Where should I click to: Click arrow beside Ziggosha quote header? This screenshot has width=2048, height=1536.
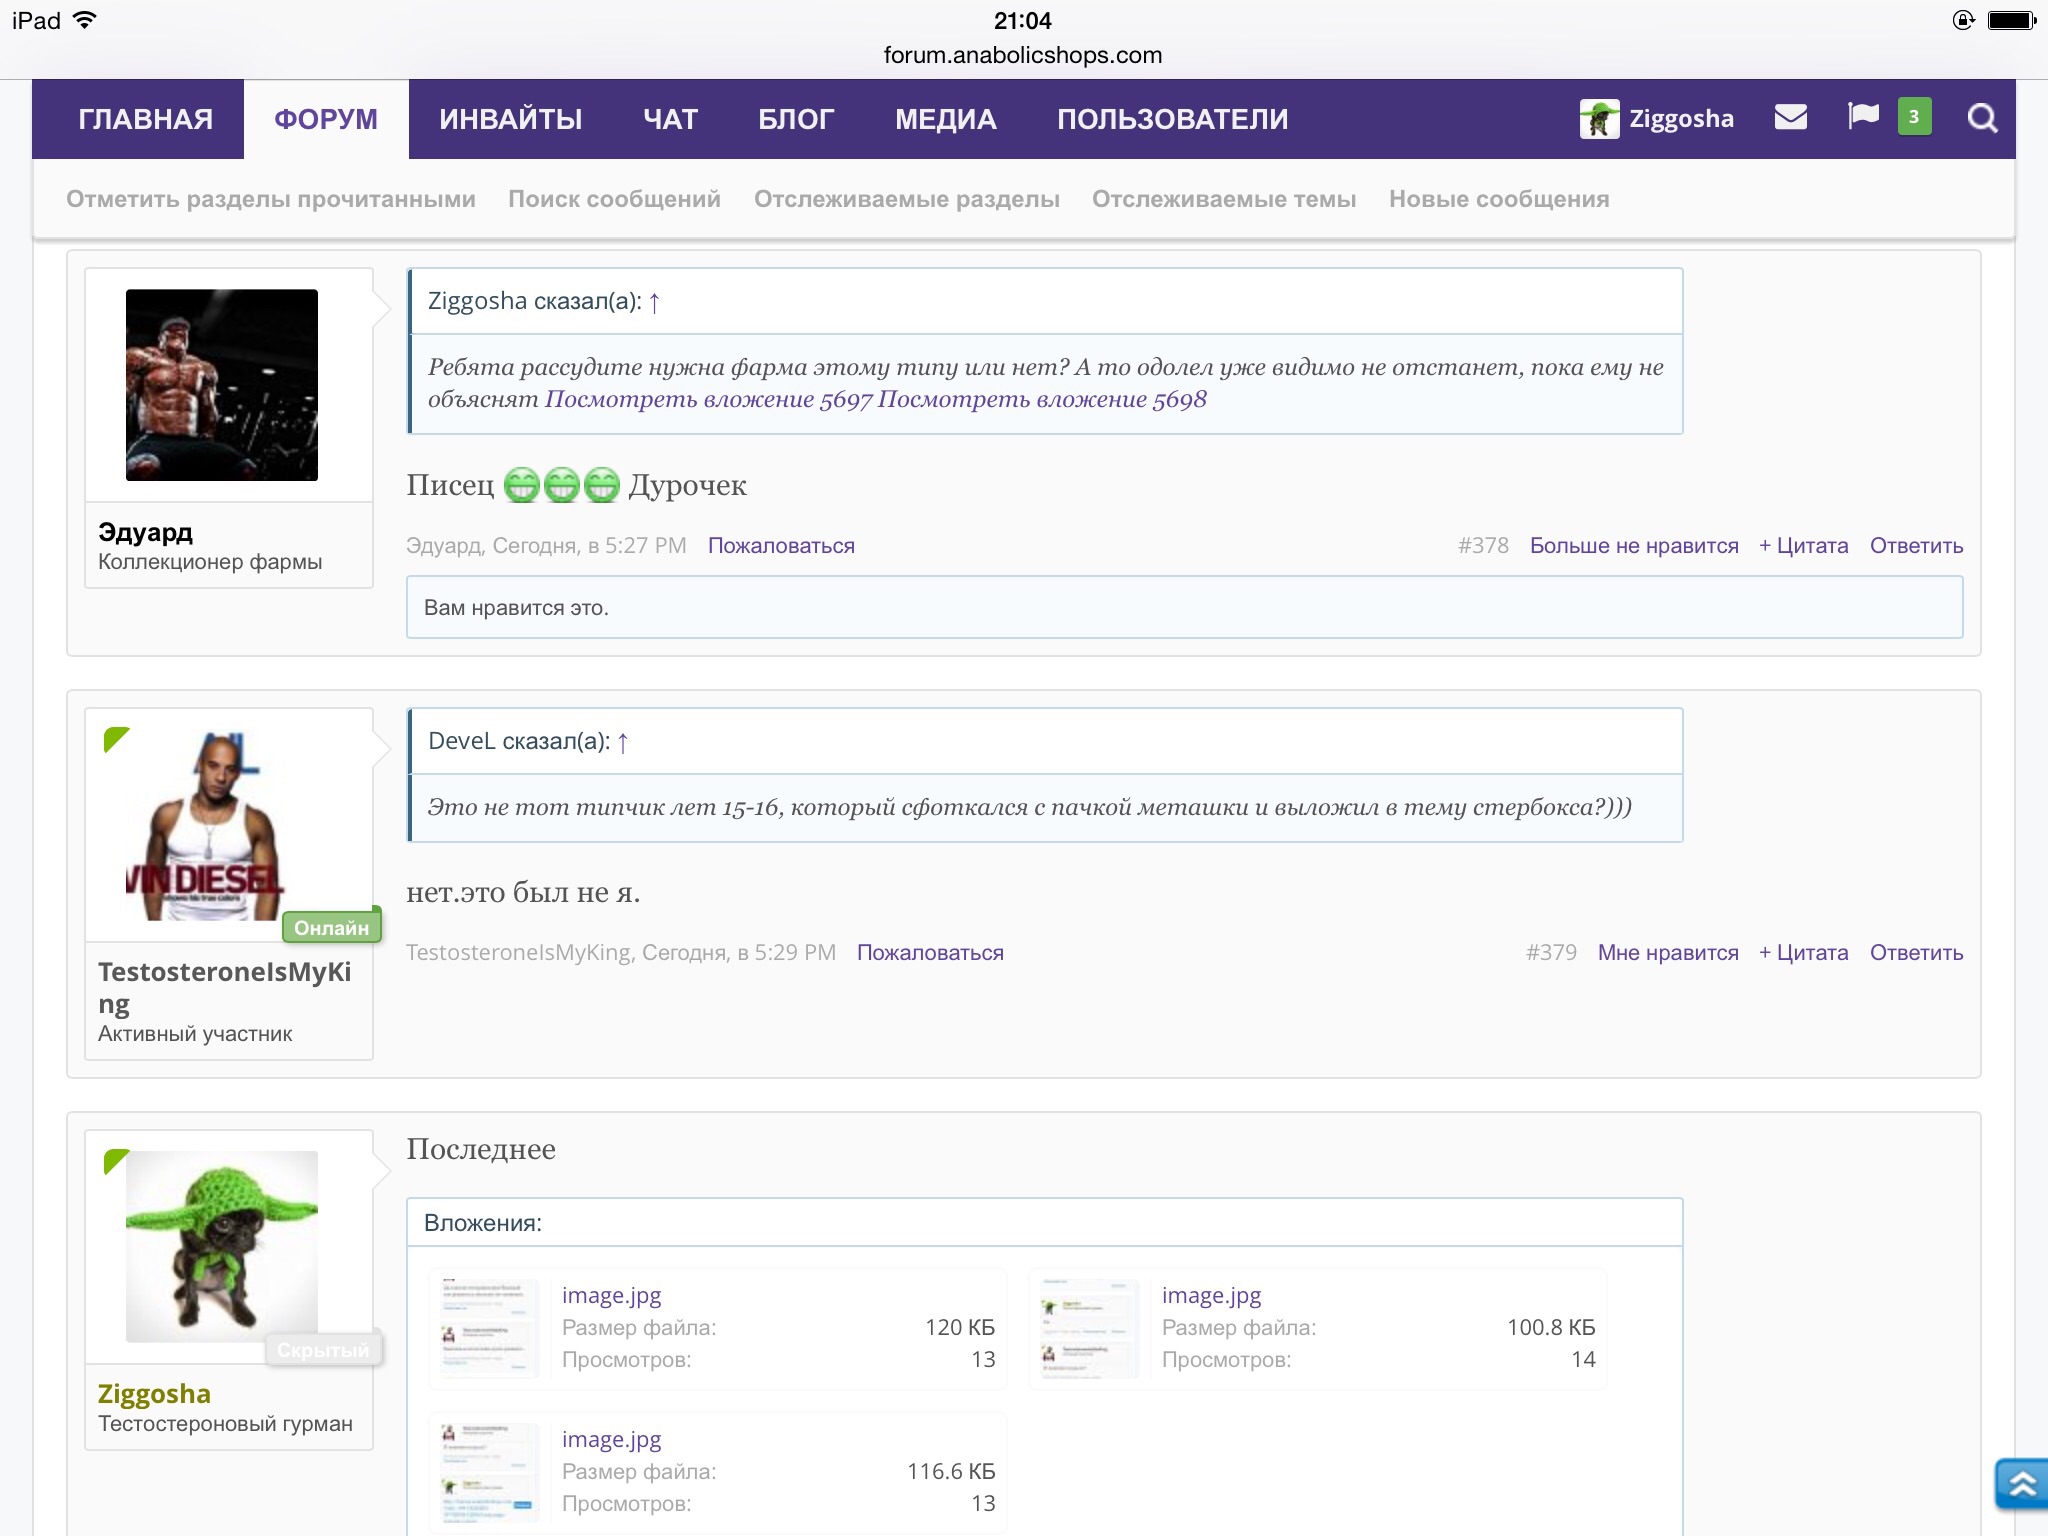point(654,302)
